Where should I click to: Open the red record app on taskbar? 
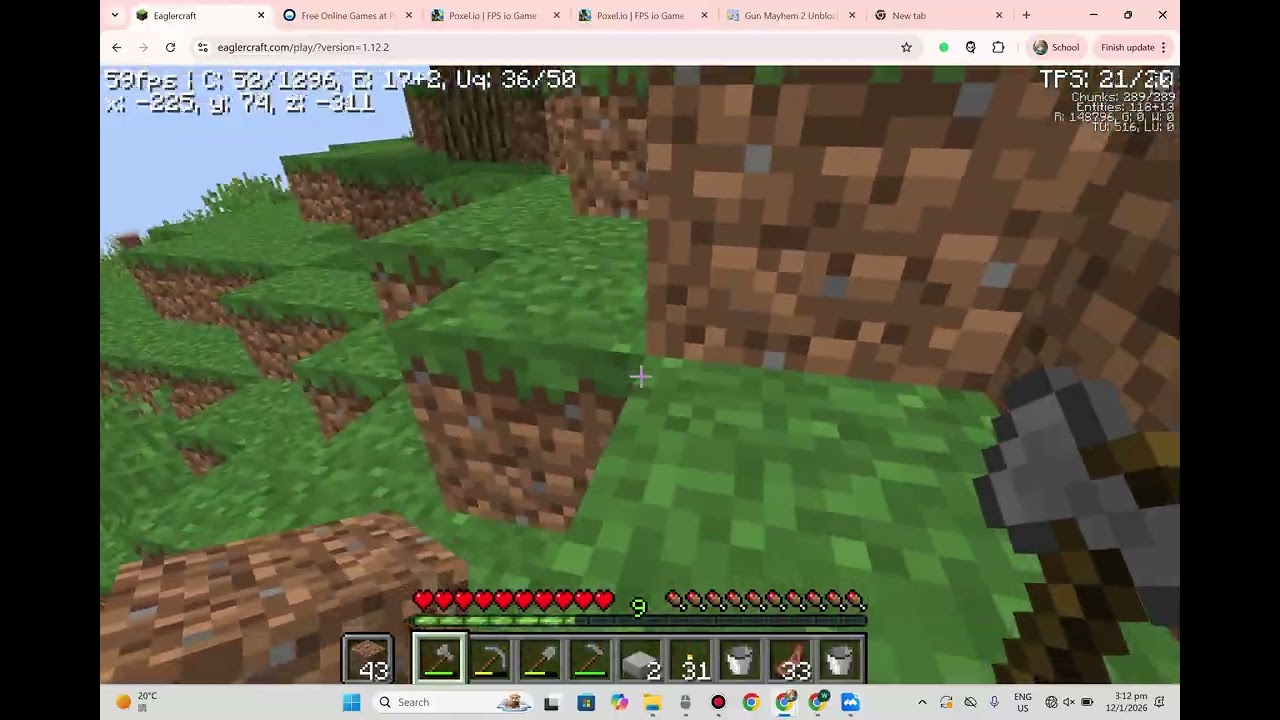pyautogui.click(x=718, y=702)
